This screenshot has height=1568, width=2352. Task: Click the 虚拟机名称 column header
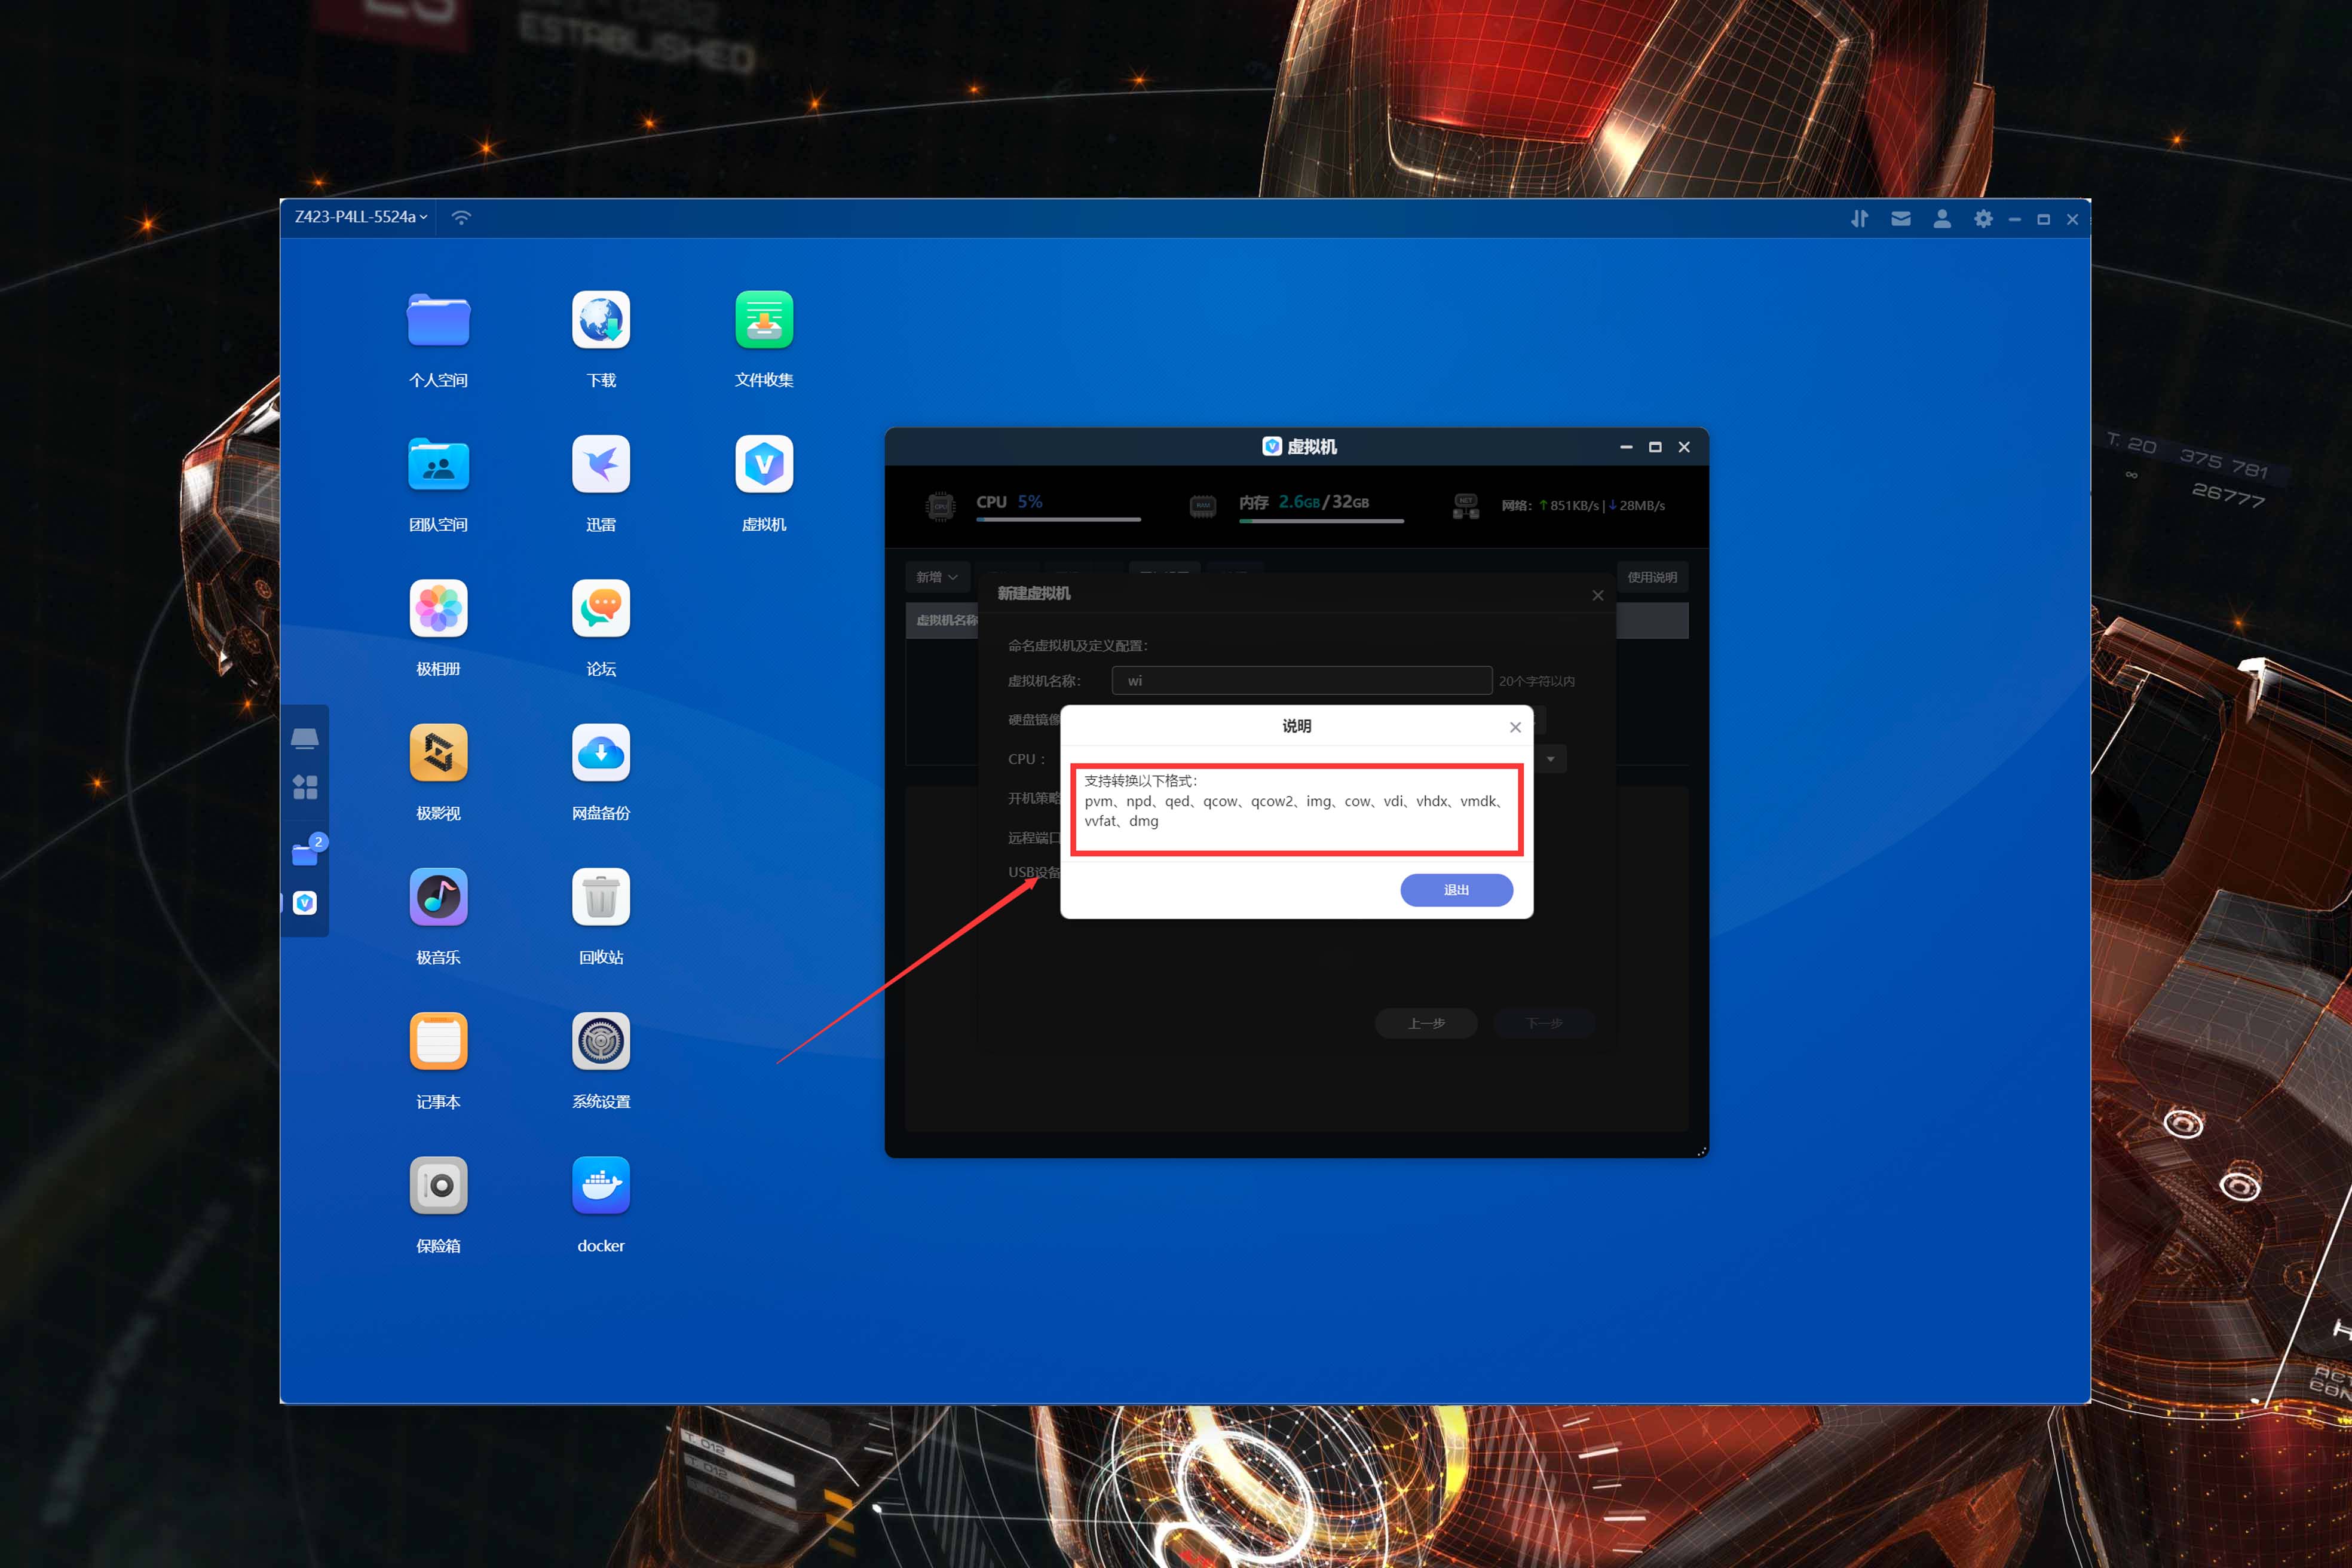point(946,620)
